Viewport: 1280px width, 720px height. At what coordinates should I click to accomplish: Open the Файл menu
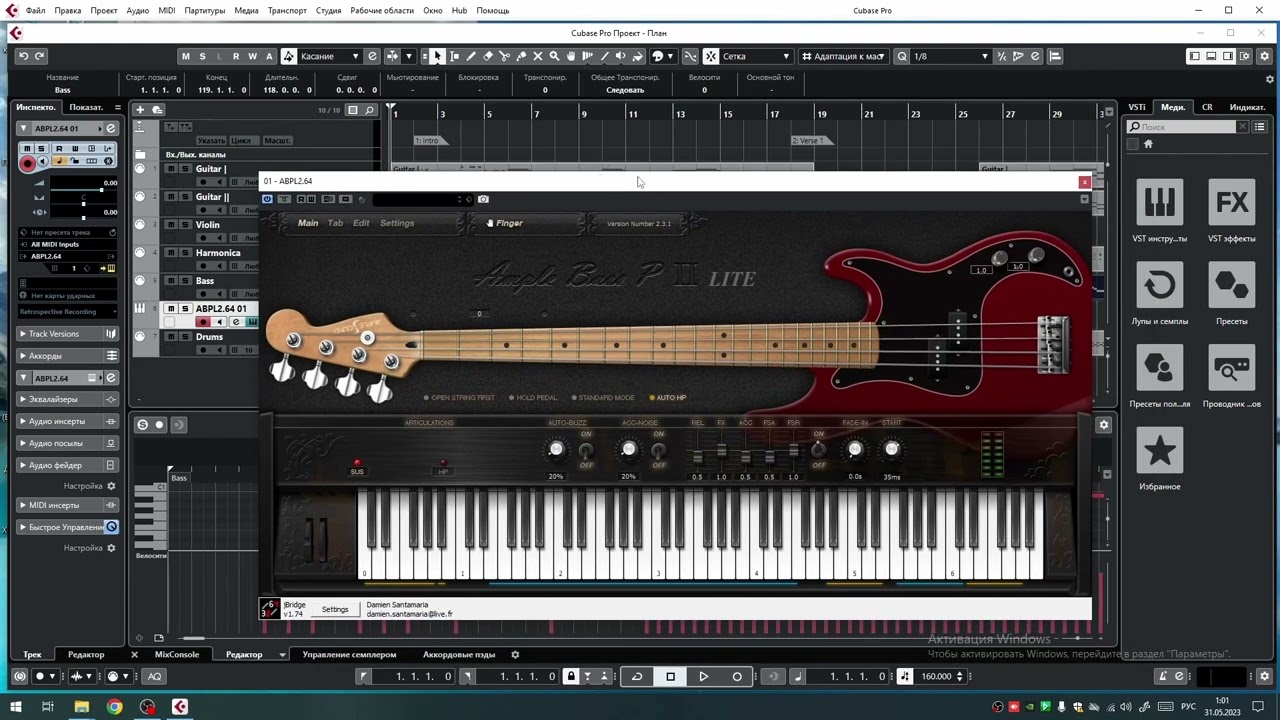(x=35, y=10)
